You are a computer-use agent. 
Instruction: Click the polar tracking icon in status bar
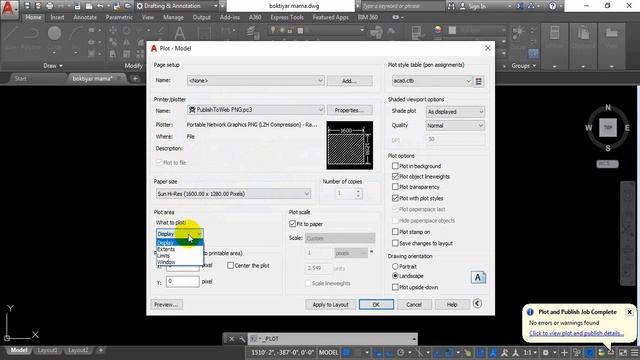(401, 352)
